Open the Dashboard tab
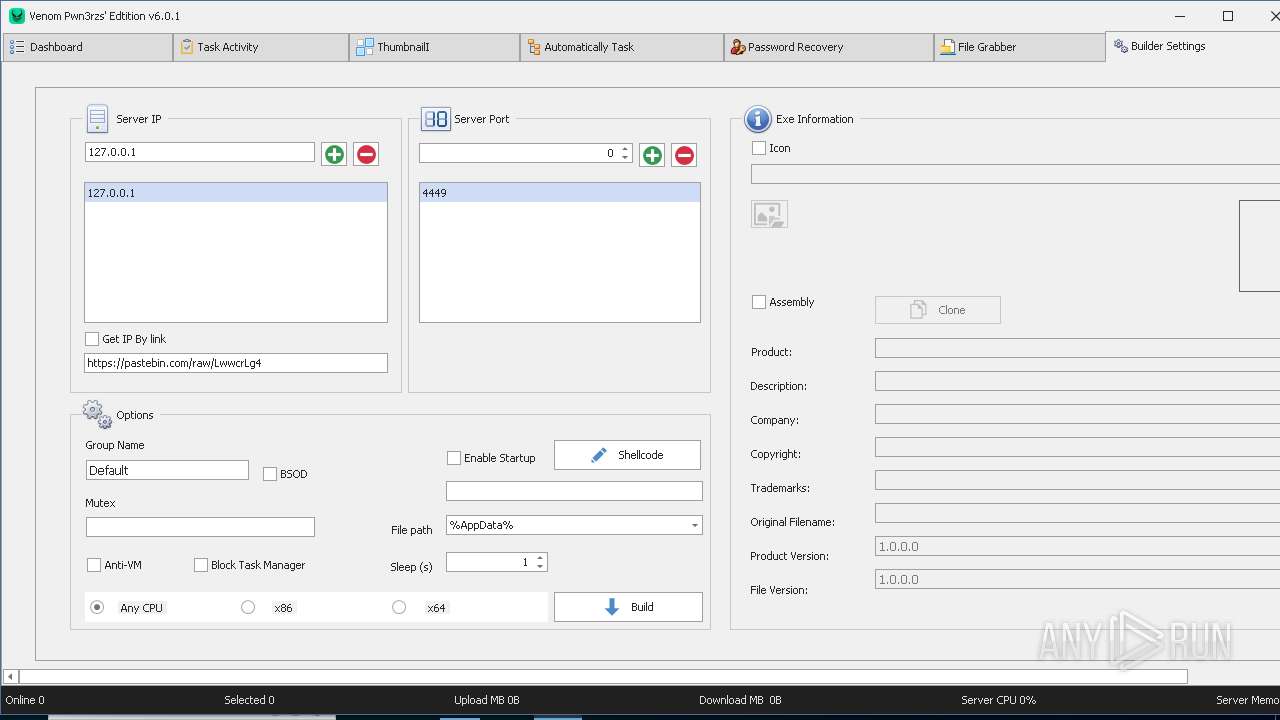The height and width of the screenshot is (720, 1280). click(x=88, y=47)
